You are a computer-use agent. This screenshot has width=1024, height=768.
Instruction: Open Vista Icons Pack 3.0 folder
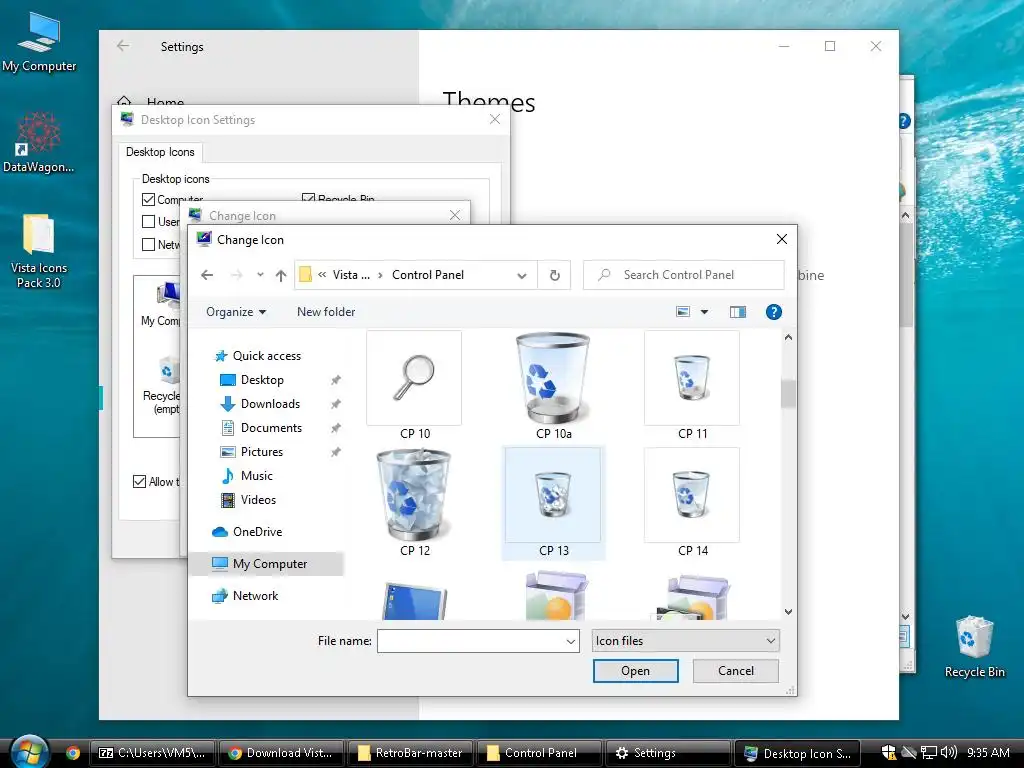pos(39,251)
